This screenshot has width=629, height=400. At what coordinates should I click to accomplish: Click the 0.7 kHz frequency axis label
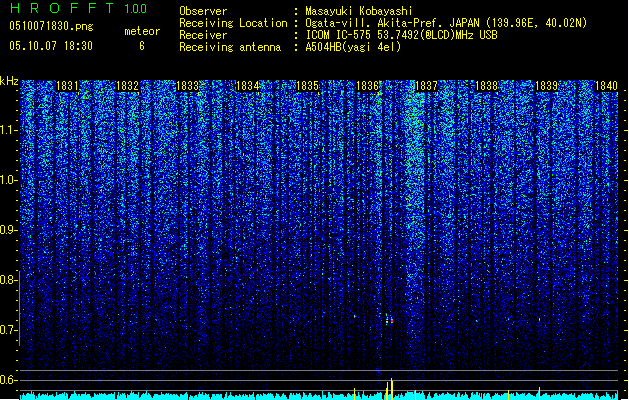click(8, 330)
